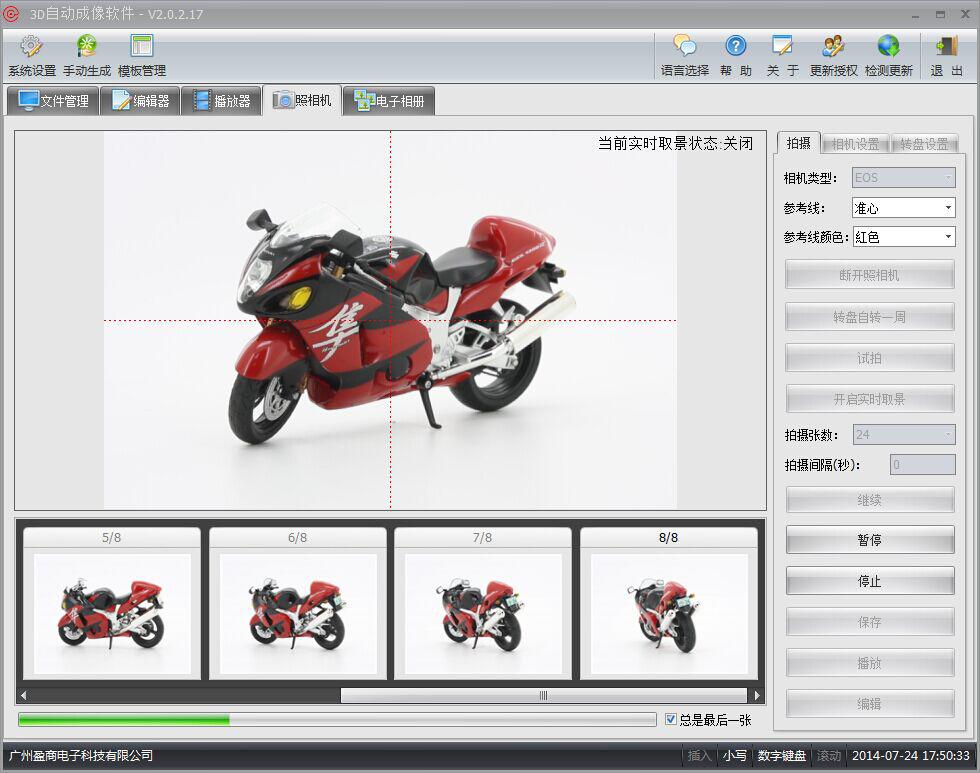Open the 编辑器 editor tab

(140, 101)
